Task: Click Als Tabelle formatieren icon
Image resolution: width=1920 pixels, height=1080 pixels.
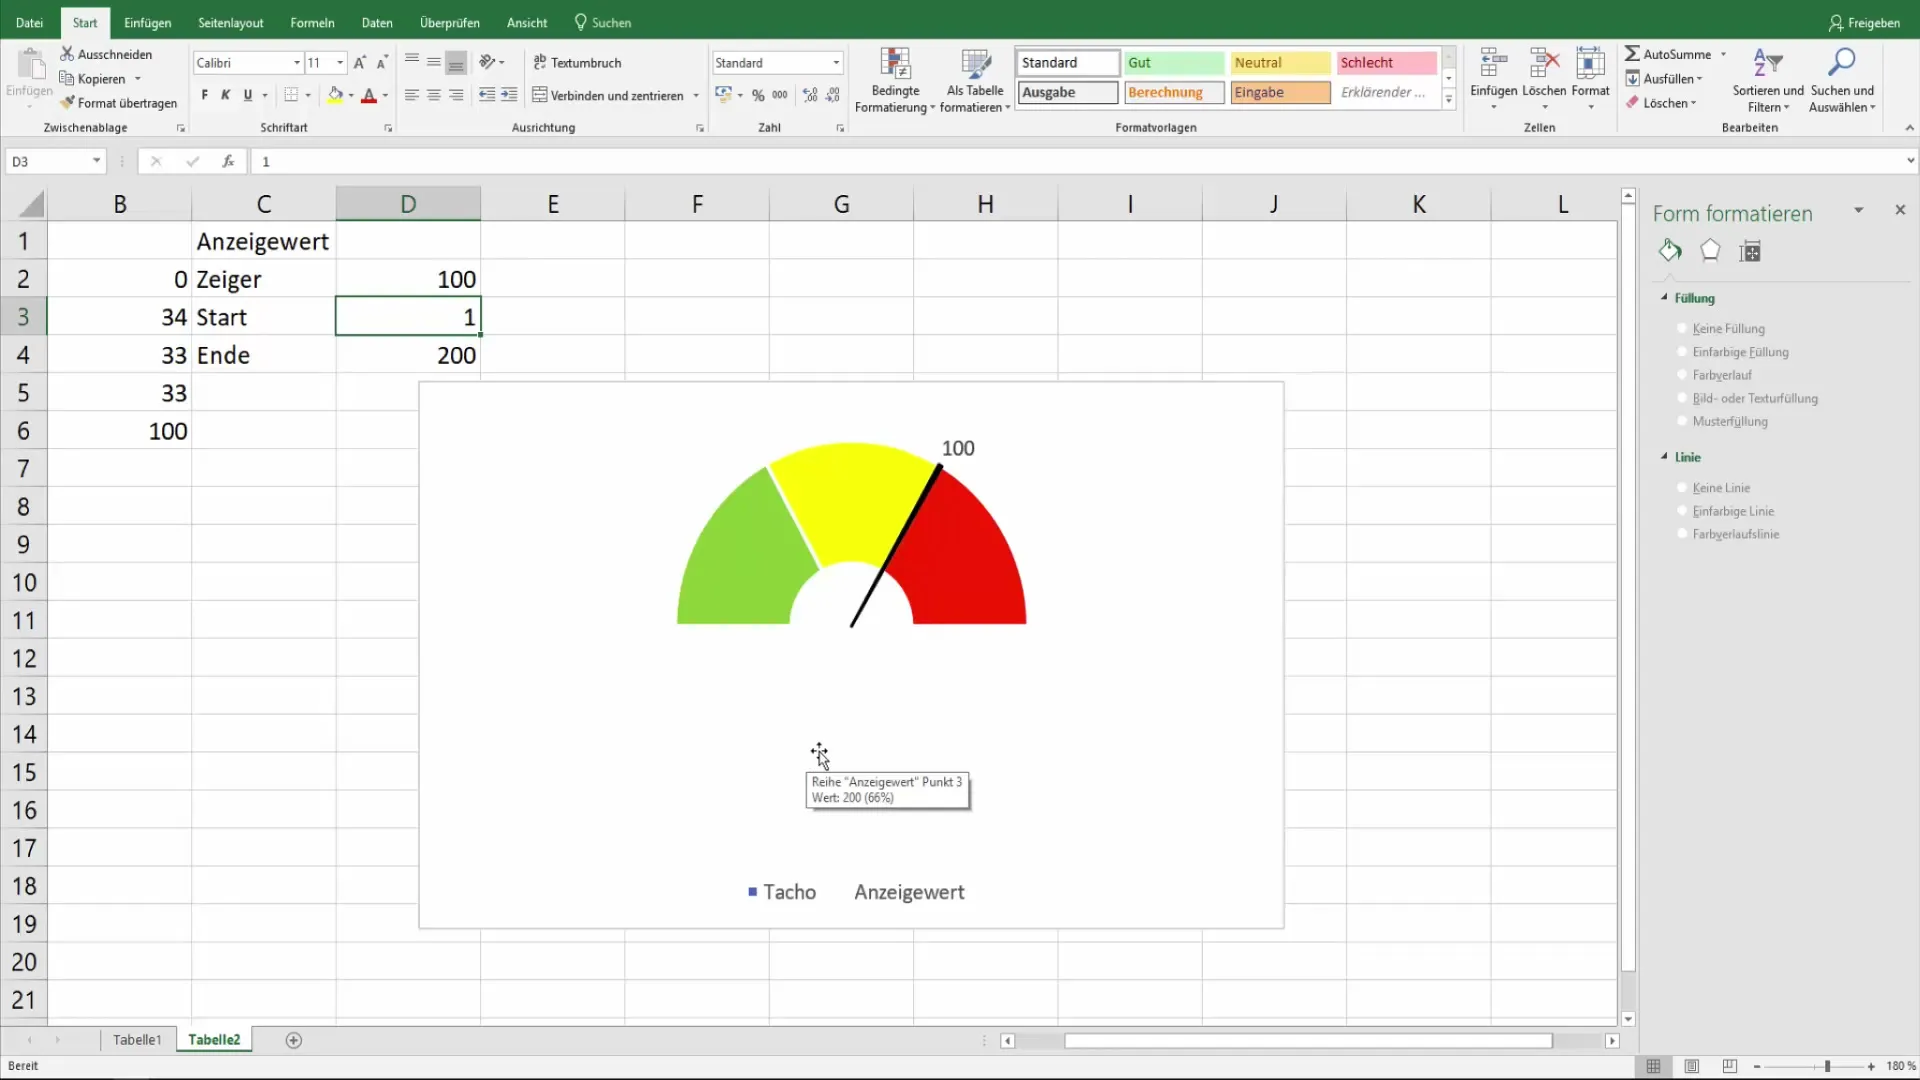Action: point(975,64)
